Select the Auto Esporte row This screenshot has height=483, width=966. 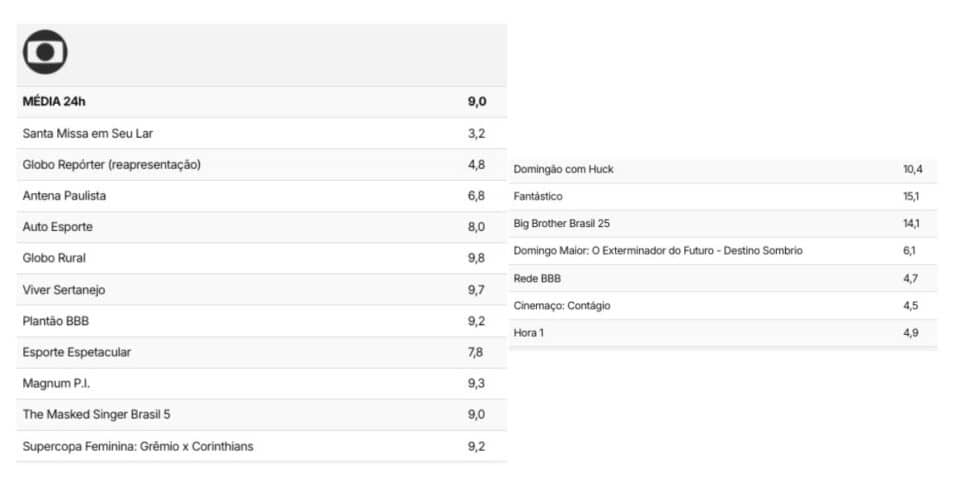tap(262, 227)
